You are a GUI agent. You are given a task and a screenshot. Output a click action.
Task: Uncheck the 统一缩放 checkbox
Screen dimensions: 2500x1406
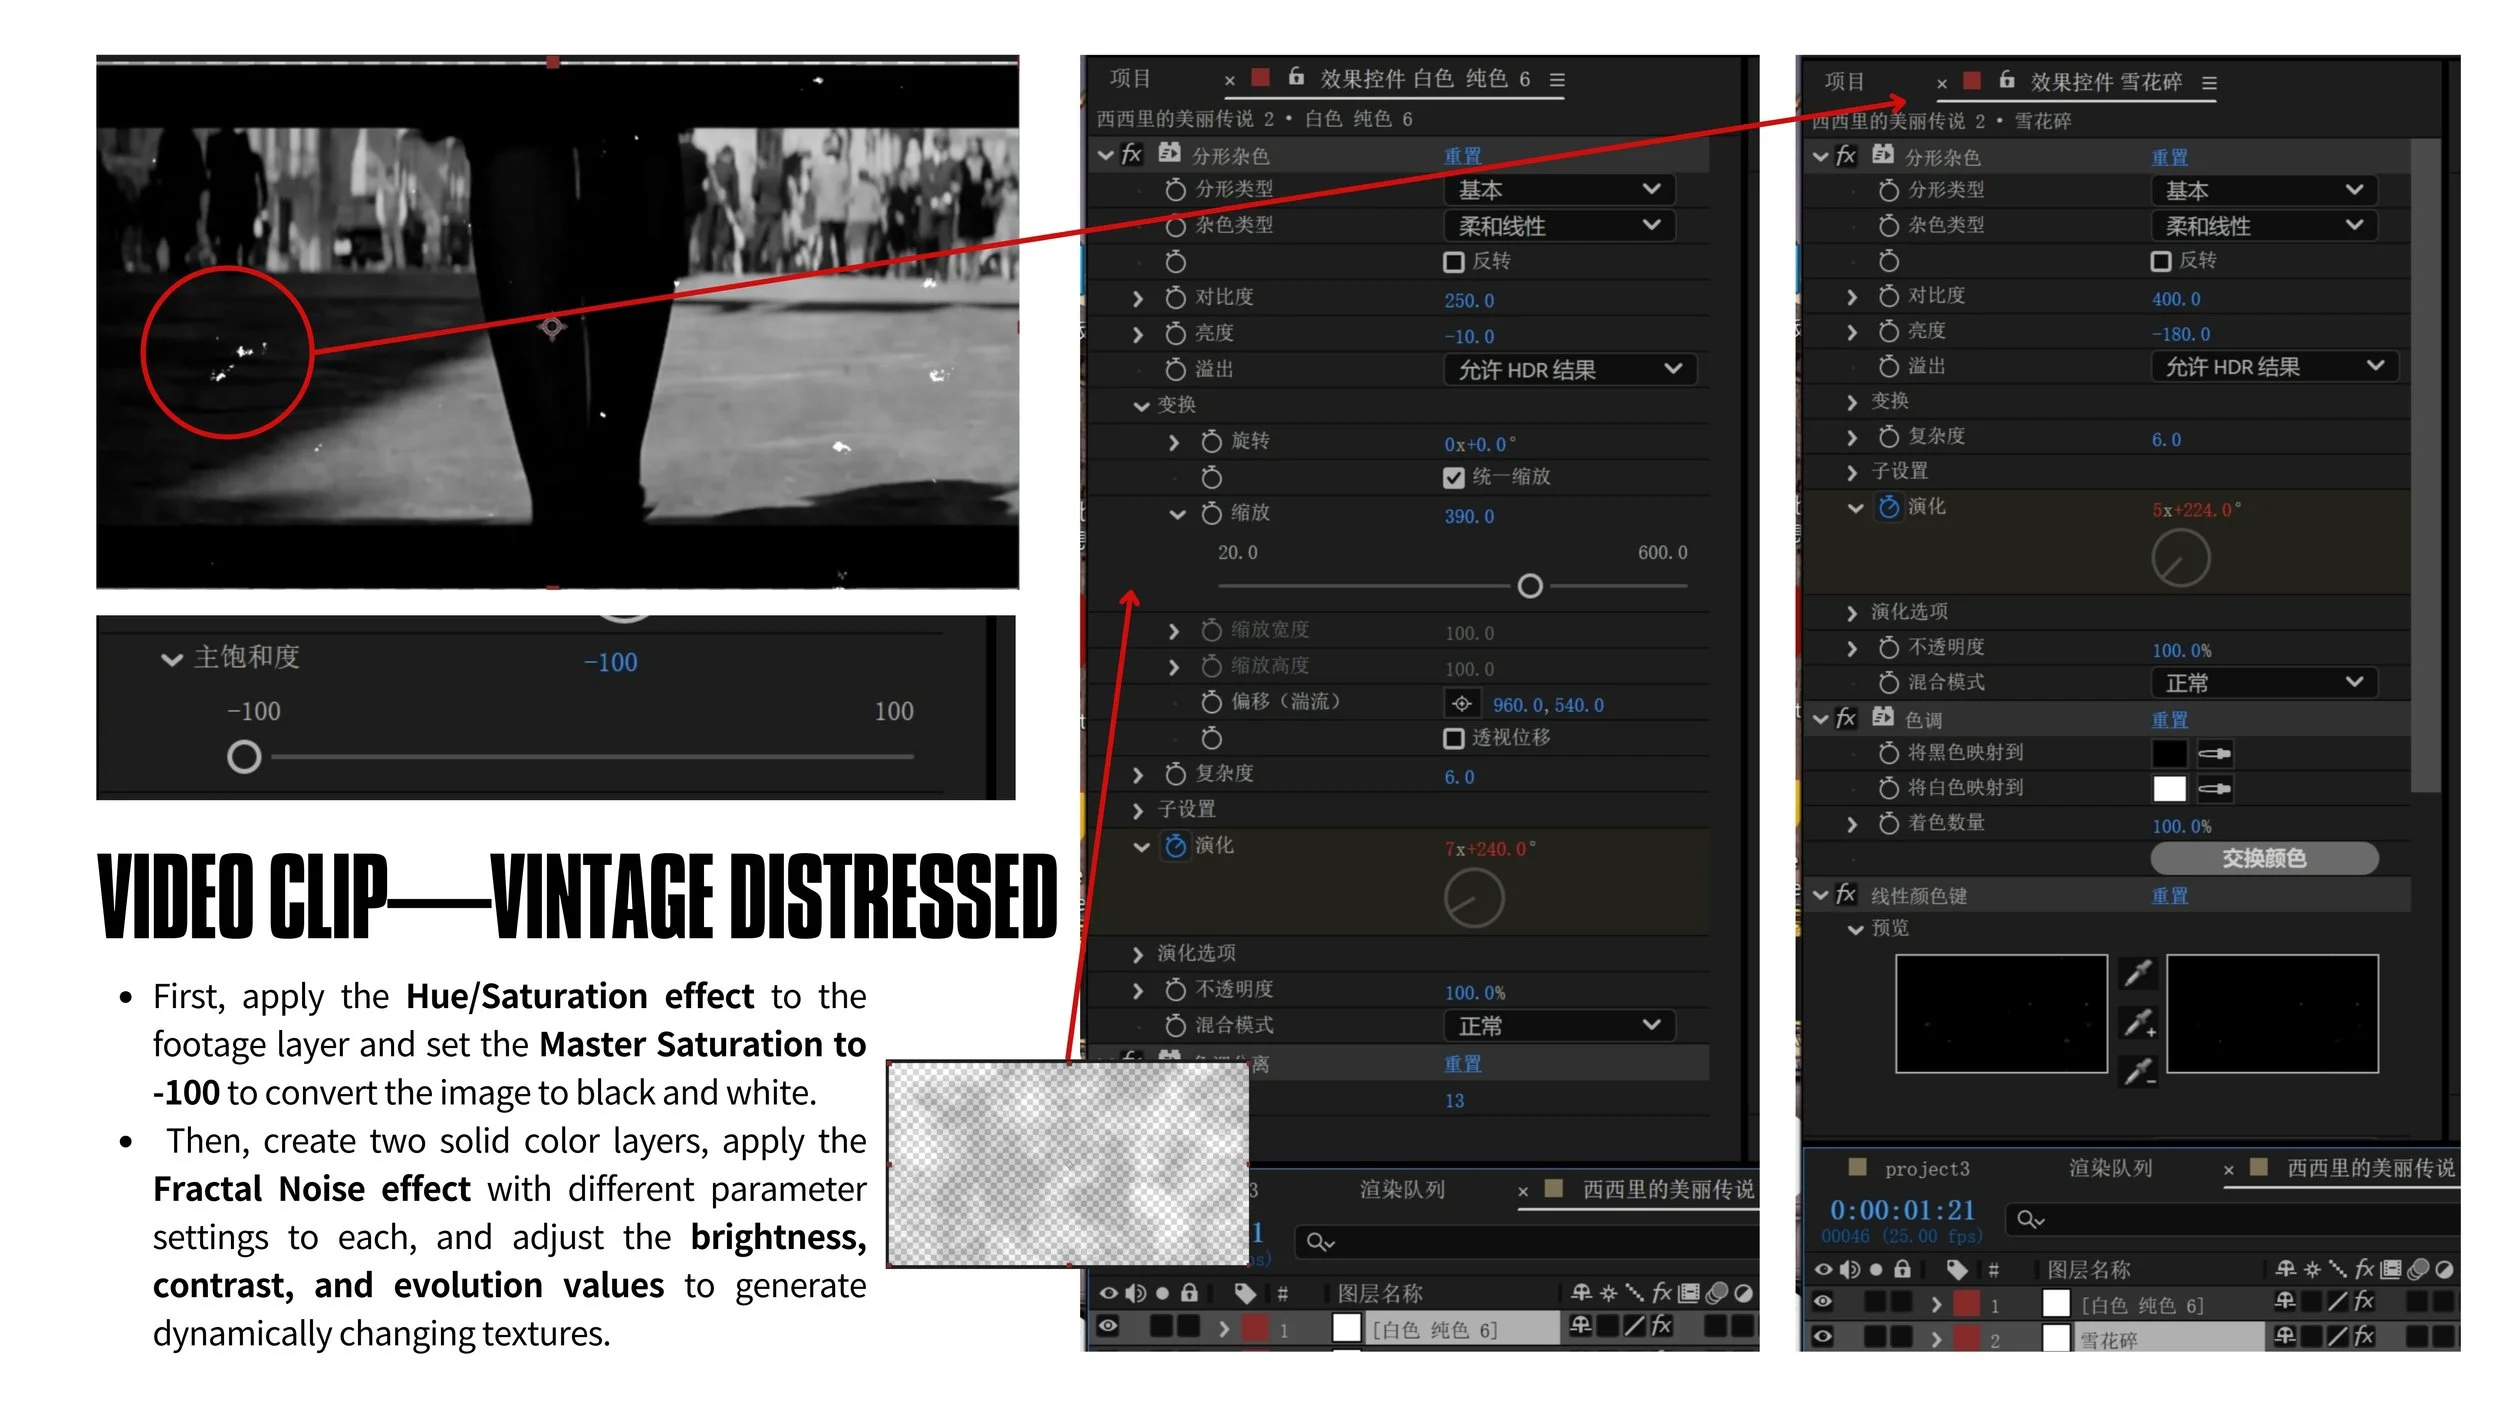[1454, 478]
